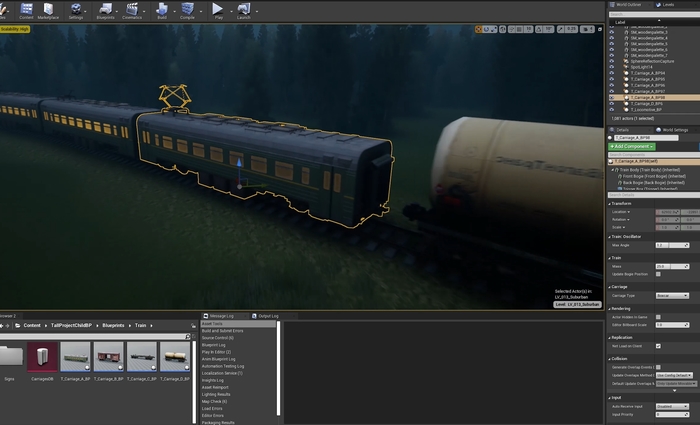The width and height of the screenshot is (700, 425).
Task: Open the Content browser toolbar icon
Action: pos(25,10)
